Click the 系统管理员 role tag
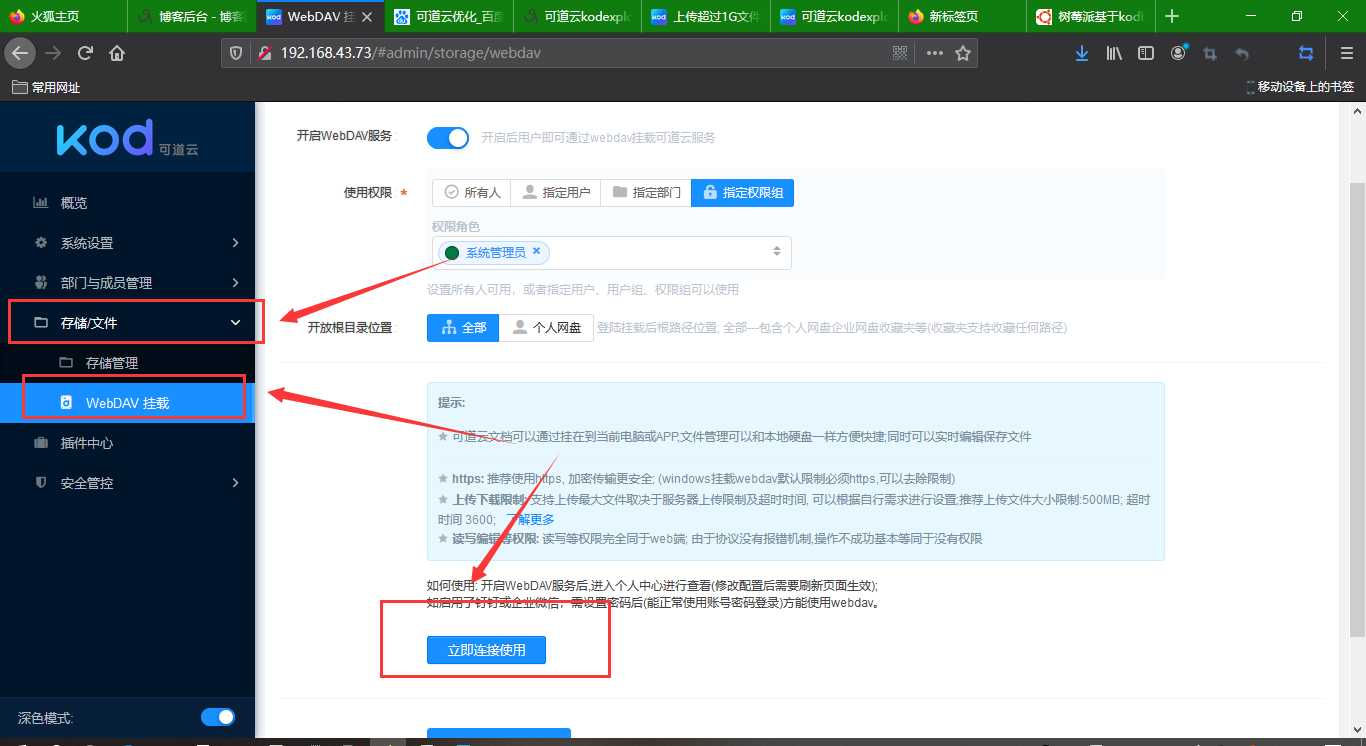The width and height of the screenshot is (1366, 746). click(x=492, y=252)
